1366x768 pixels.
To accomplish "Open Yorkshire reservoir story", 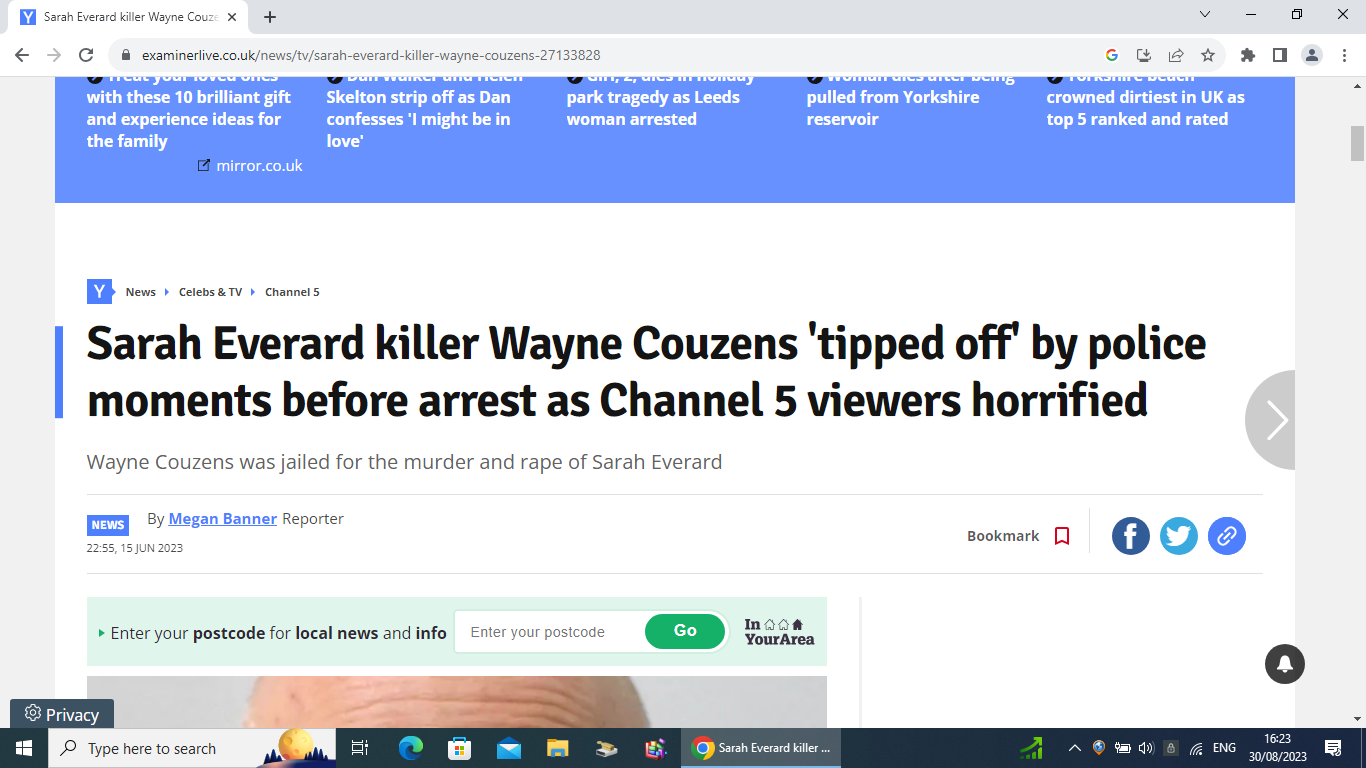I will 910,97.
